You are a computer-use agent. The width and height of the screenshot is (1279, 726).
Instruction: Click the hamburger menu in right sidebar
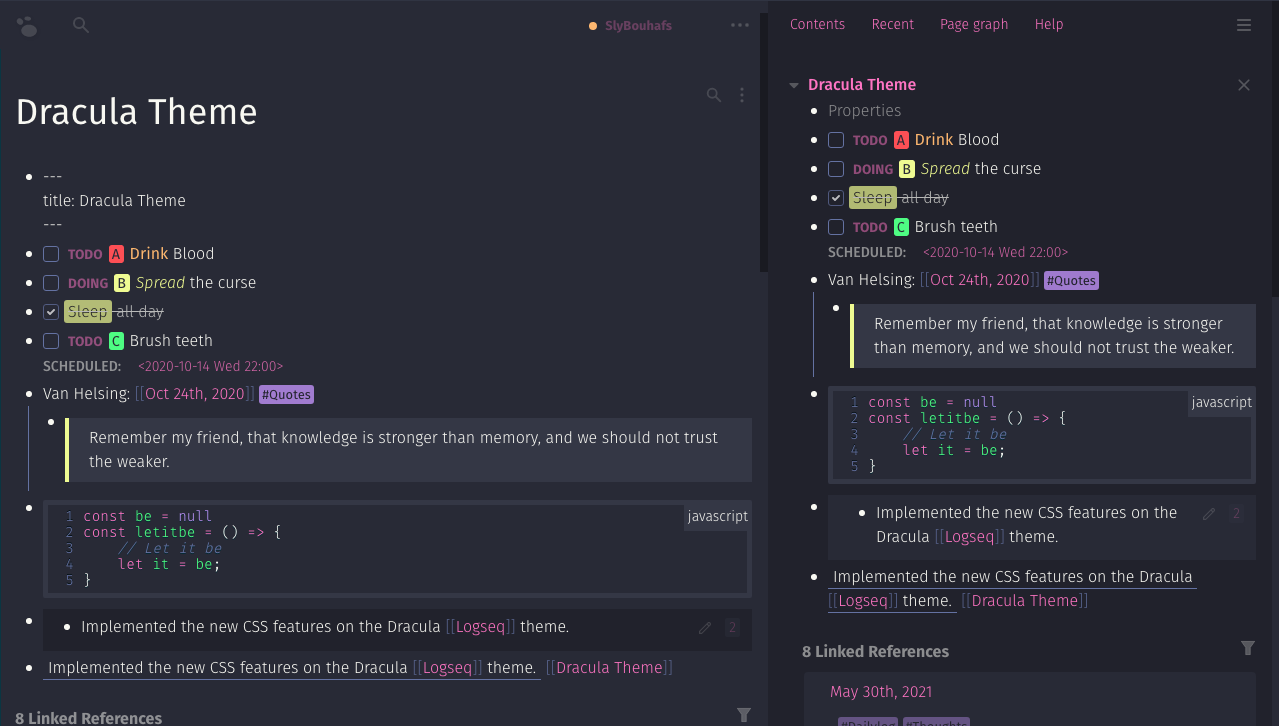click(1244, 25)
